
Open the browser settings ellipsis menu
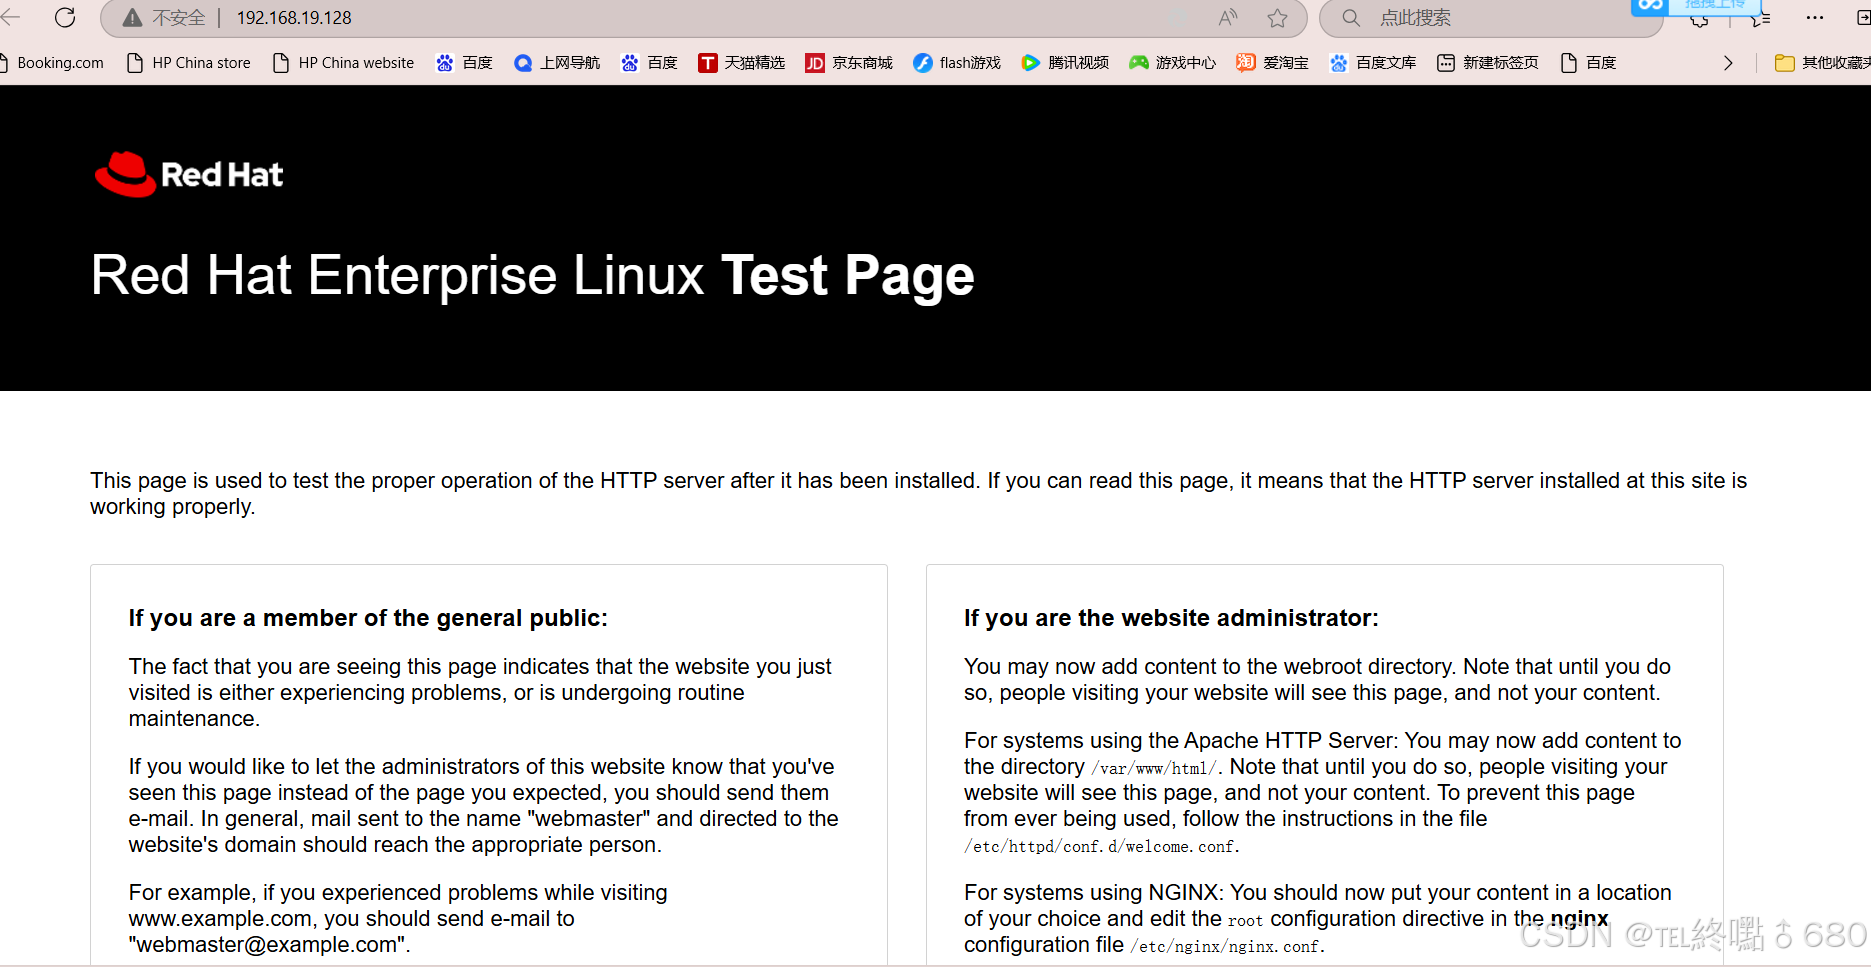click(1815, 18)
